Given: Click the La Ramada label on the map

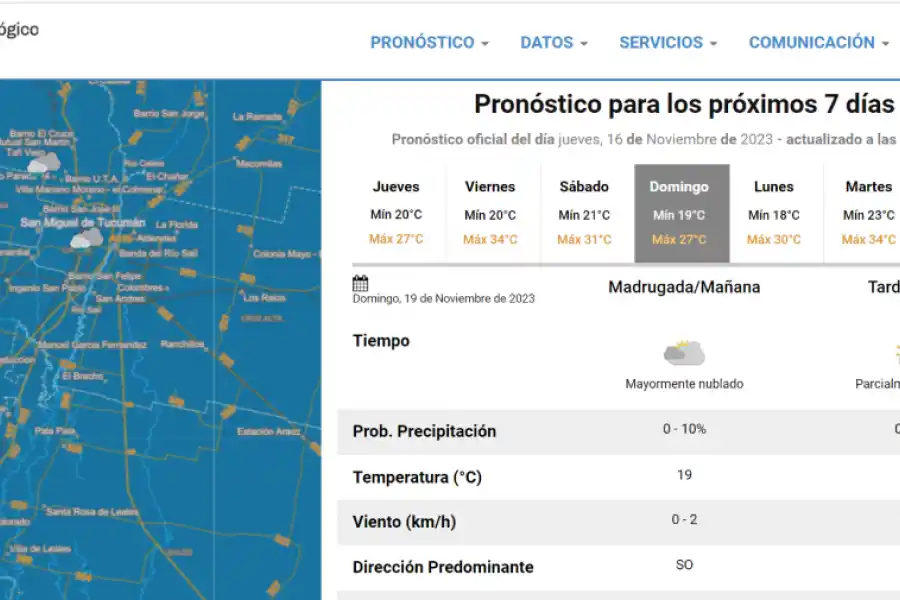Looking at the screenshot, I should 257,116.
